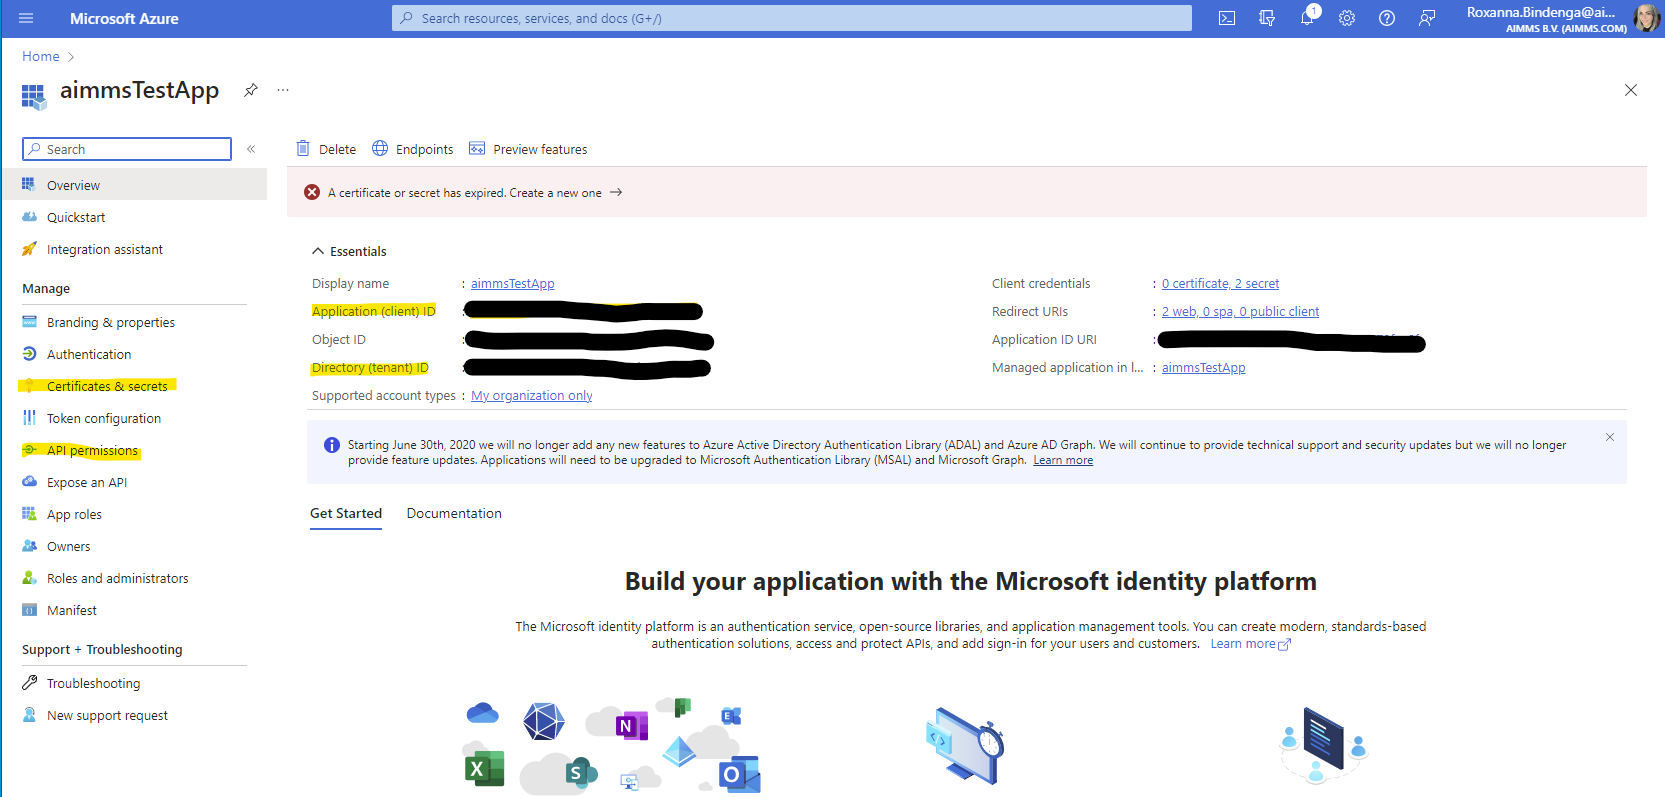Open Quickstart in the left menu
This screenshot has height=797, width=1665.
[76, 217]
